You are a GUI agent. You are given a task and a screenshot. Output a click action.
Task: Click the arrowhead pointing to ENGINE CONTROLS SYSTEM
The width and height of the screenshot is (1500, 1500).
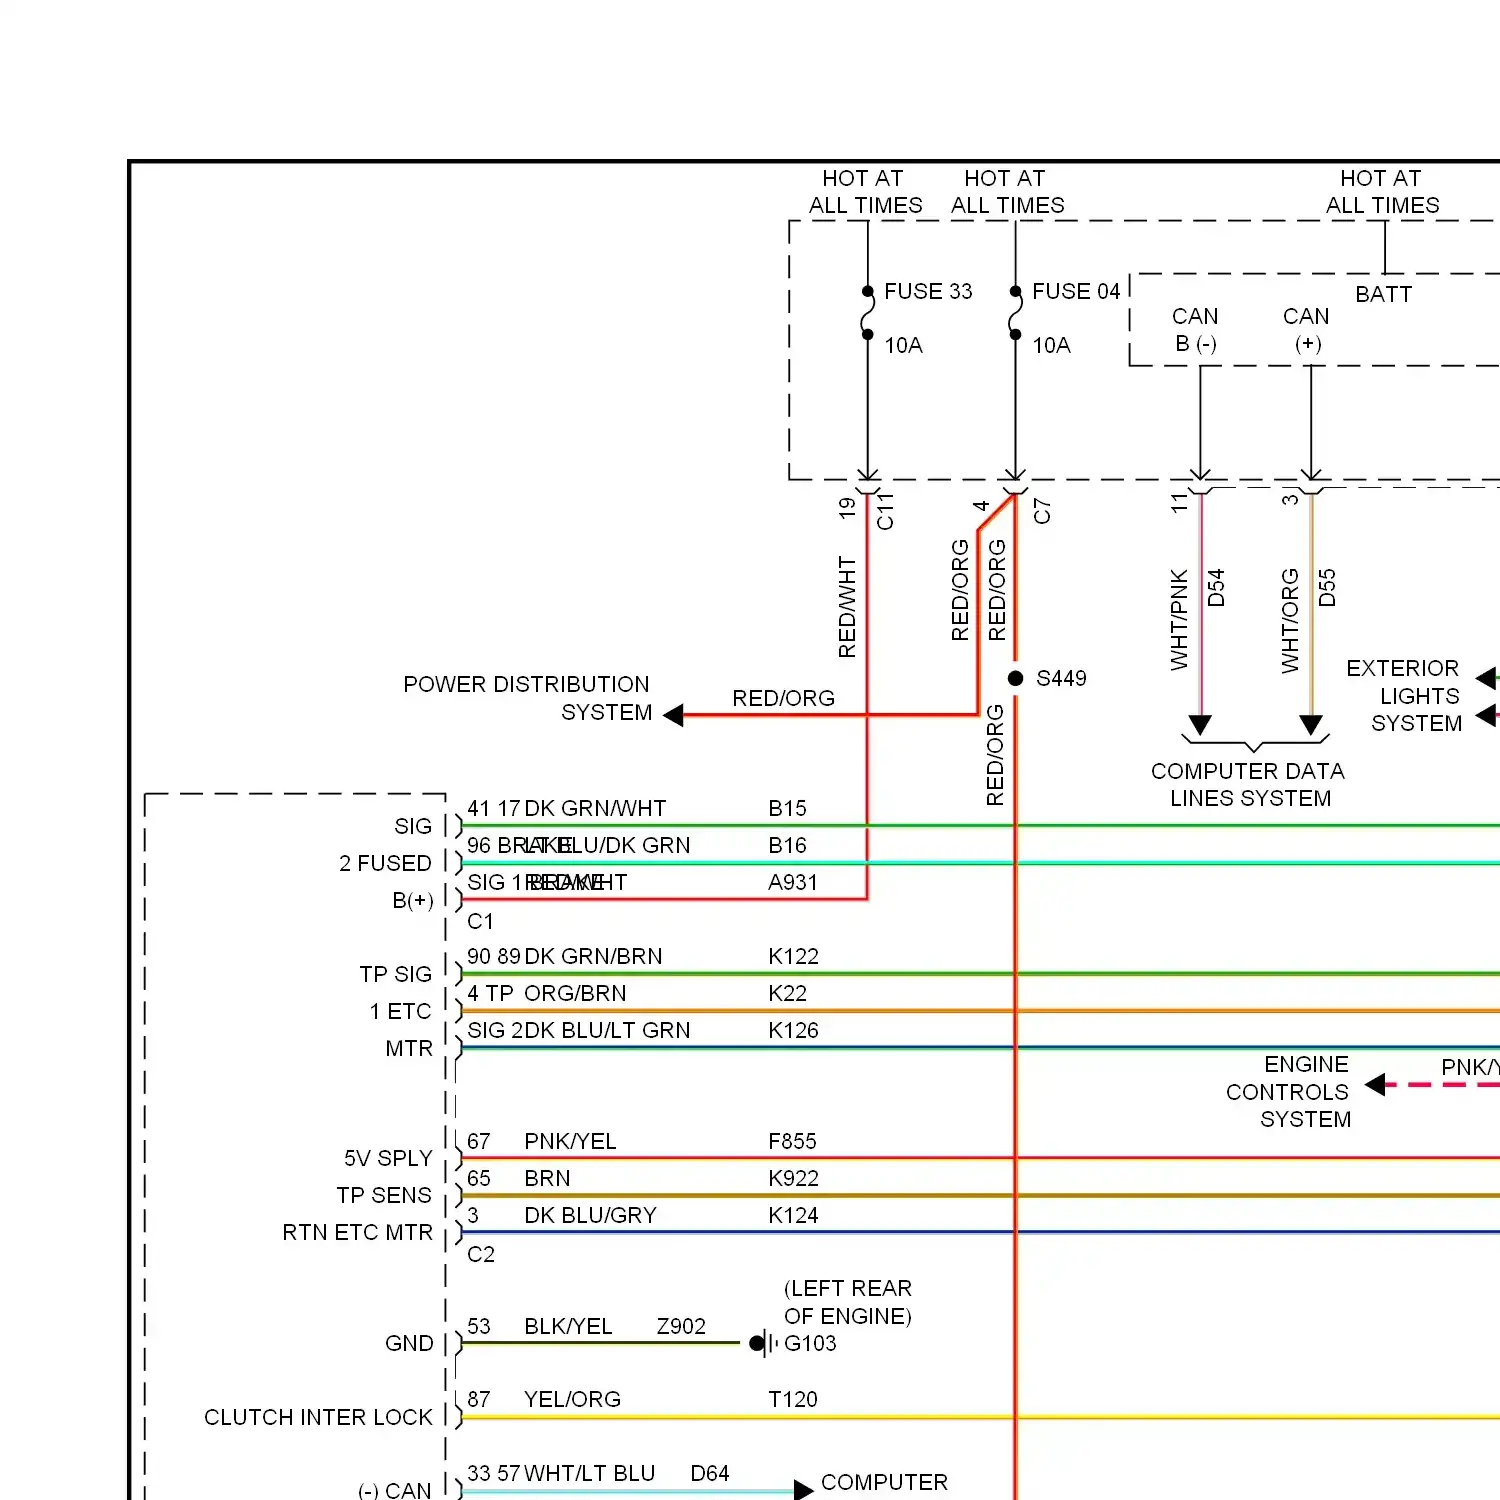[x=1375, y=1085]
